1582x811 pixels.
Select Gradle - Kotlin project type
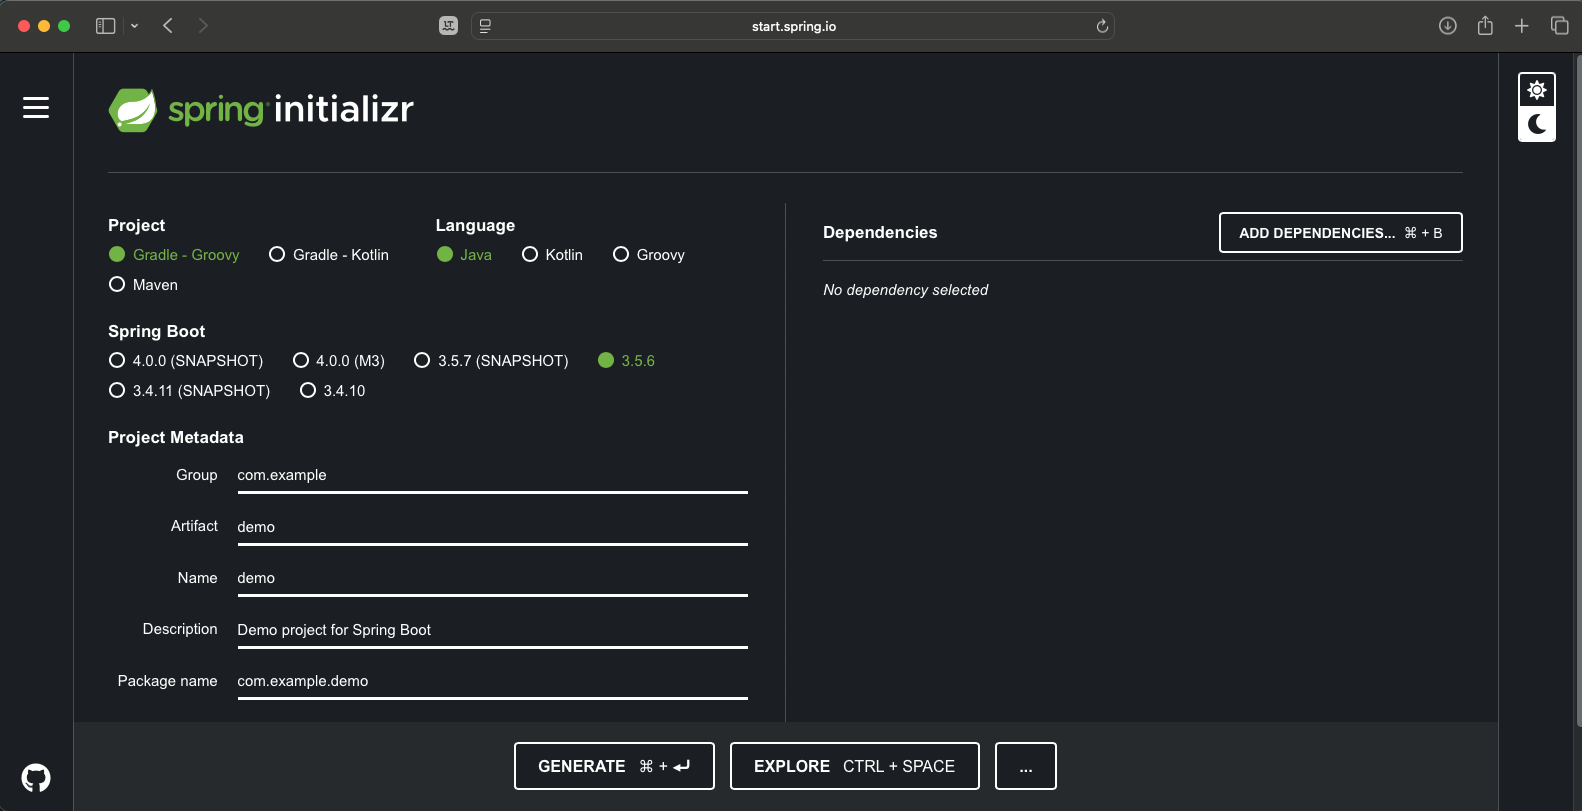pos(277,255)
